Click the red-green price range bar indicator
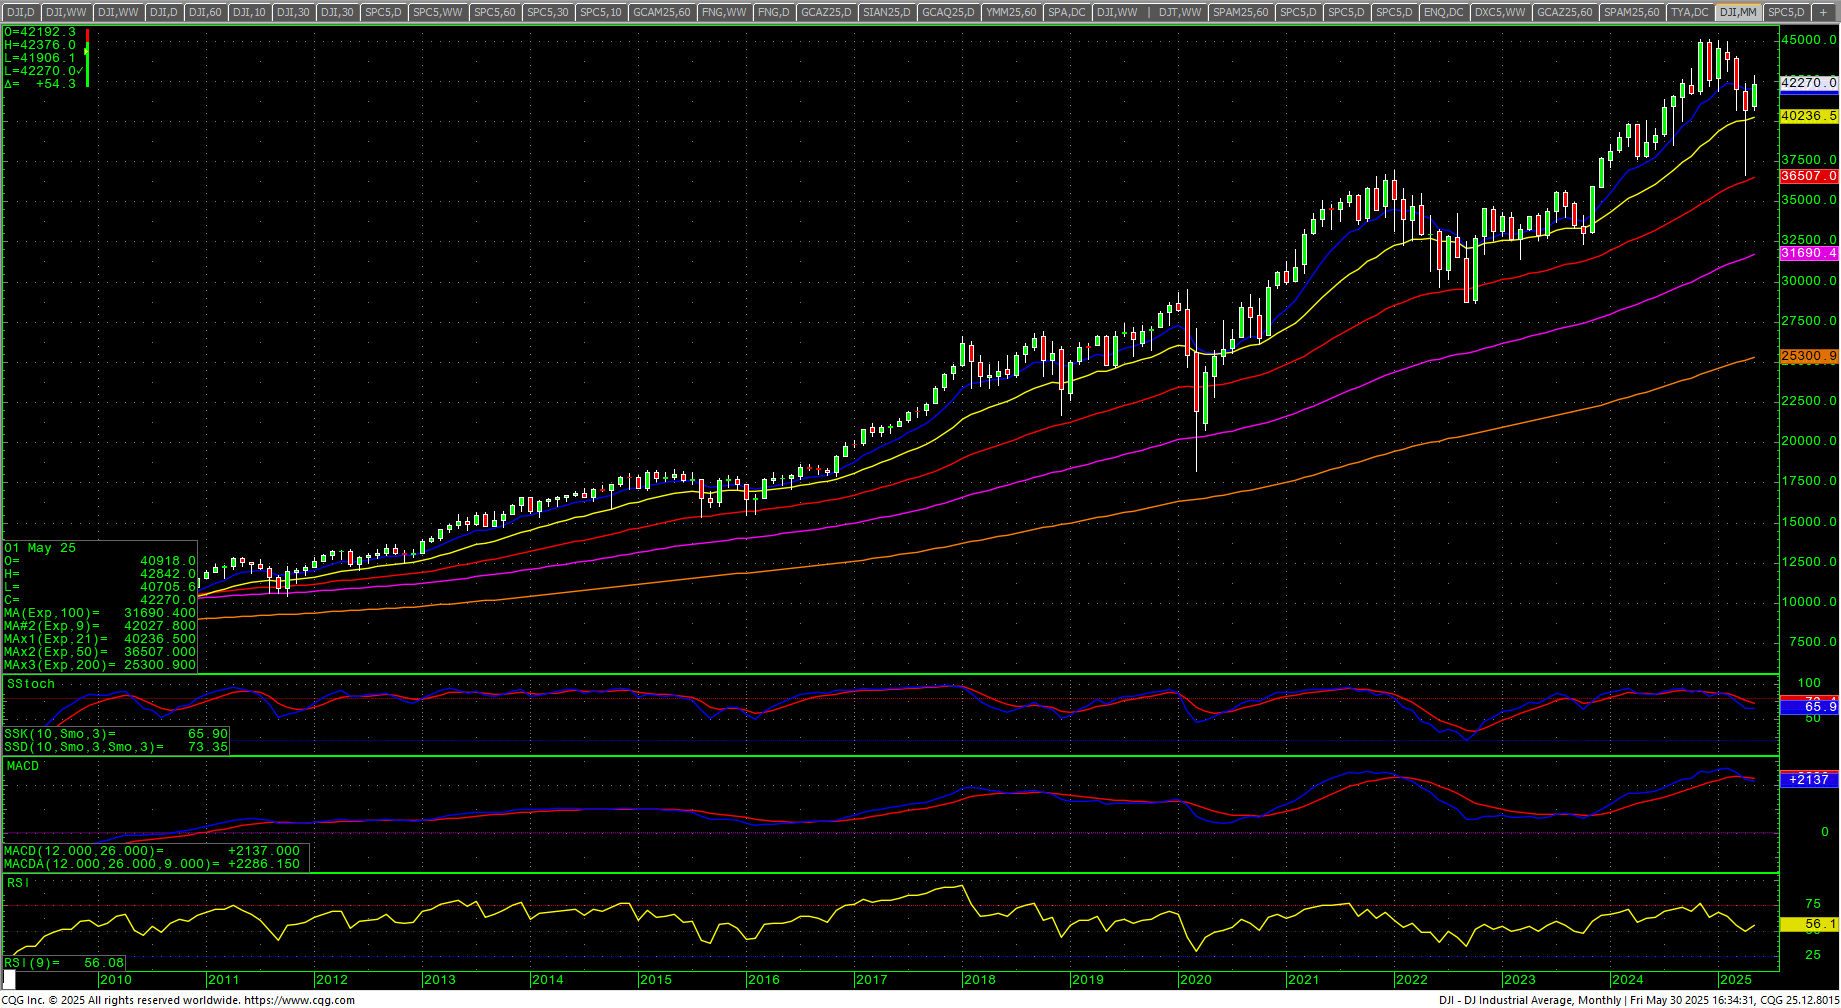 click(87, 58)
